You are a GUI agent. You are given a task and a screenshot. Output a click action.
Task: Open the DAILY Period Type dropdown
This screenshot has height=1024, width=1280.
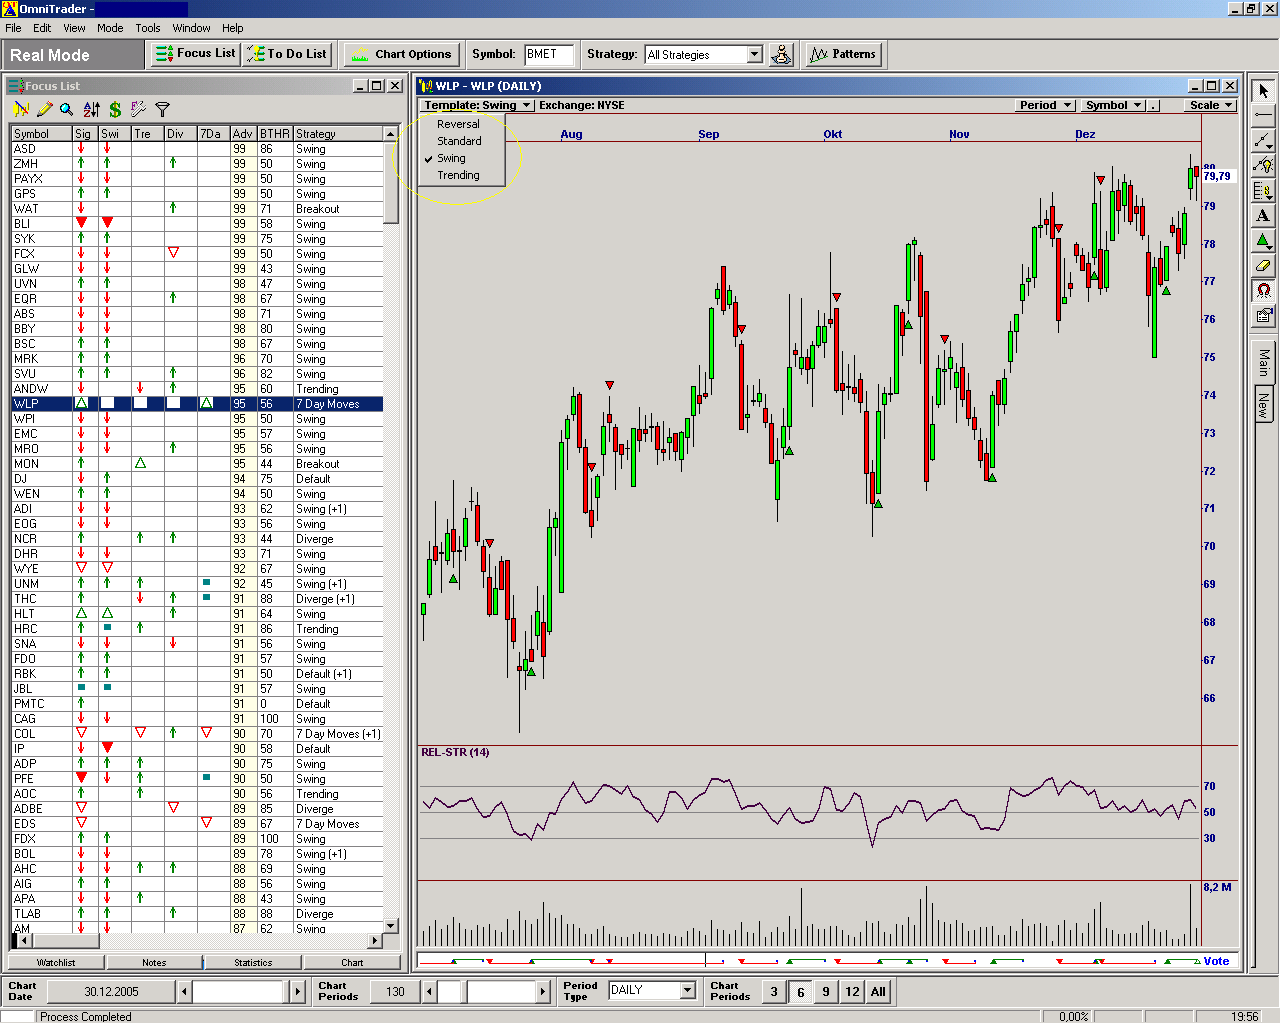688,990
